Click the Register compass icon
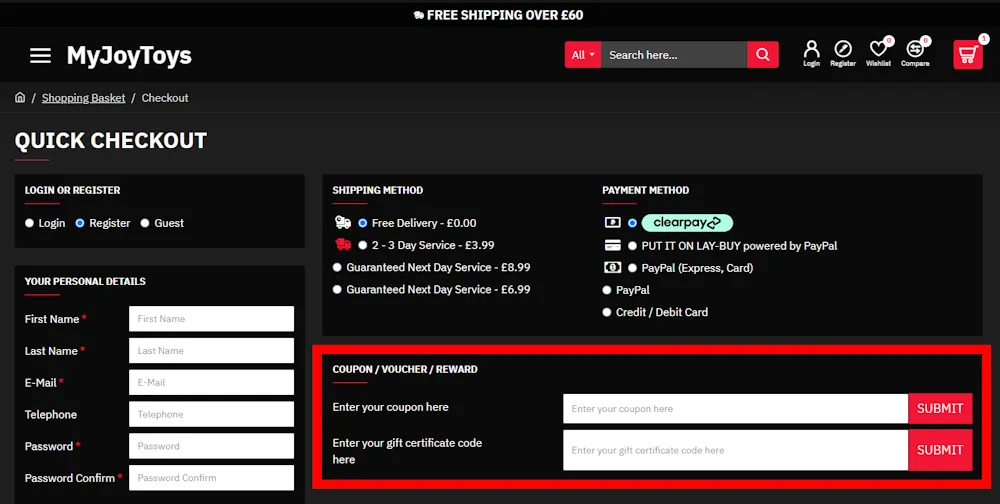 tap(842, 54)
